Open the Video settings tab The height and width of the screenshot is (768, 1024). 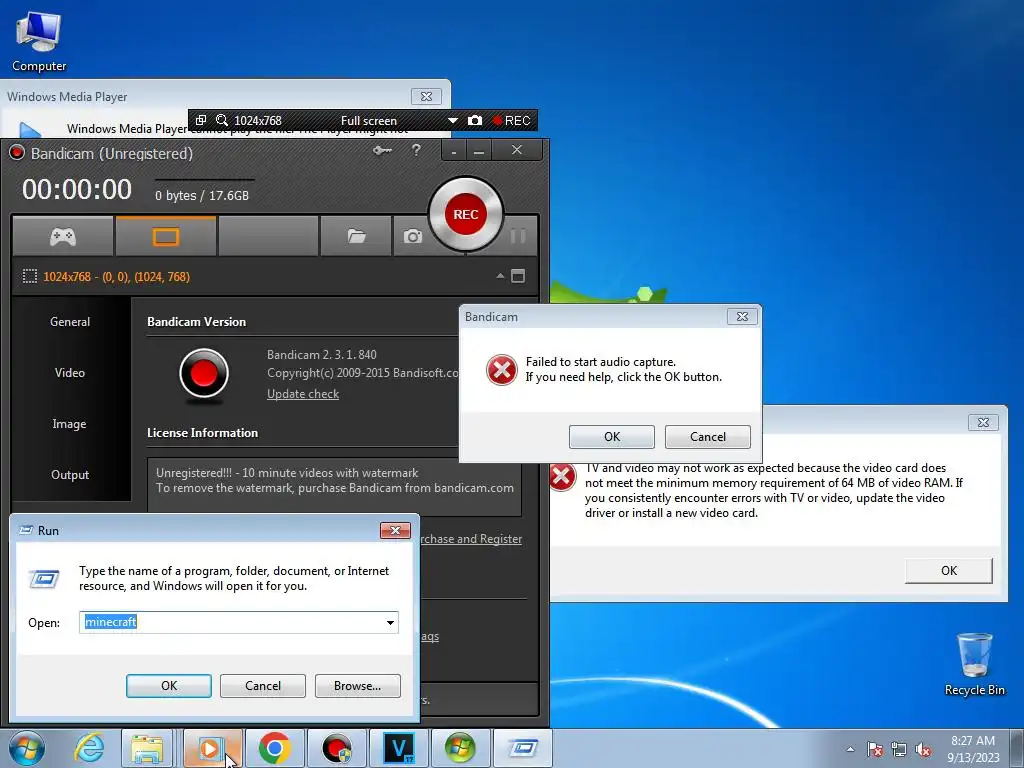[70, 372]
